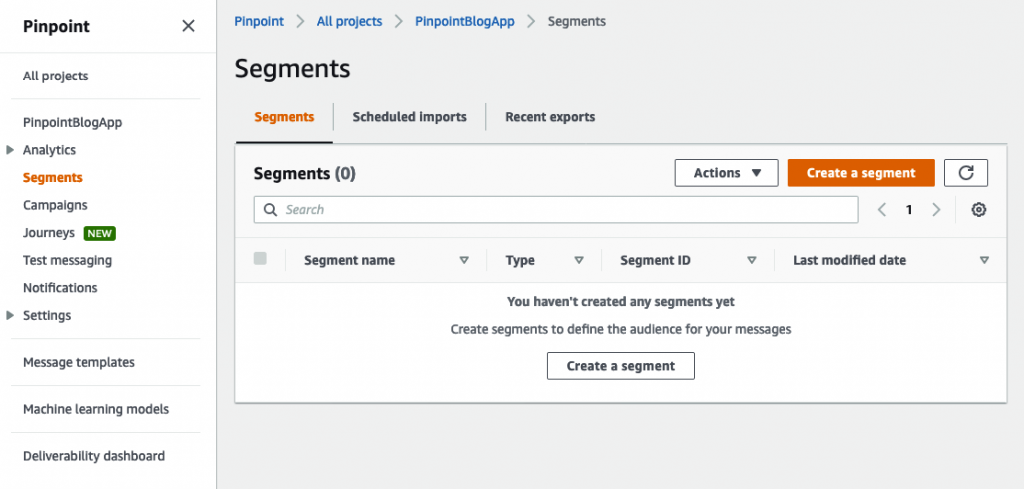Viewport: 1024px width, 489px height.
Task: Open Campaigns in the sidebar
Action: coord(55,205)
